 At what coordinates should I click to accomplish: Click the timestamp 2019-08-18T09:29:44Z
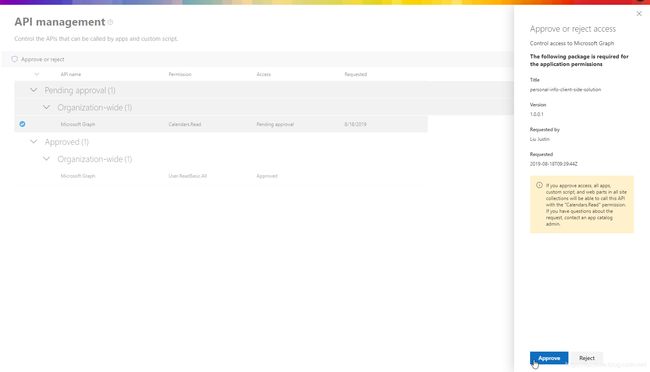[553, 164]
